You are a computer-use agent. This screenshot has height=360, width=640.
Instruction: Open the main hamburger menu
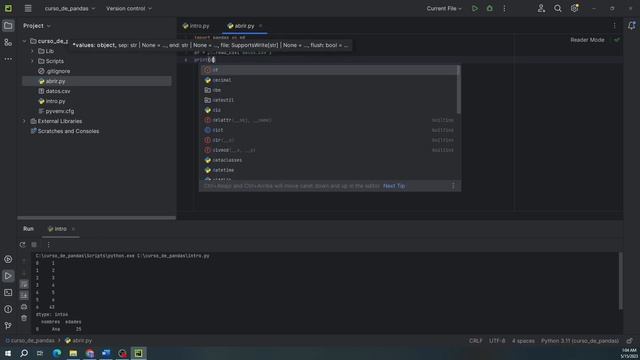pos(28,8)
